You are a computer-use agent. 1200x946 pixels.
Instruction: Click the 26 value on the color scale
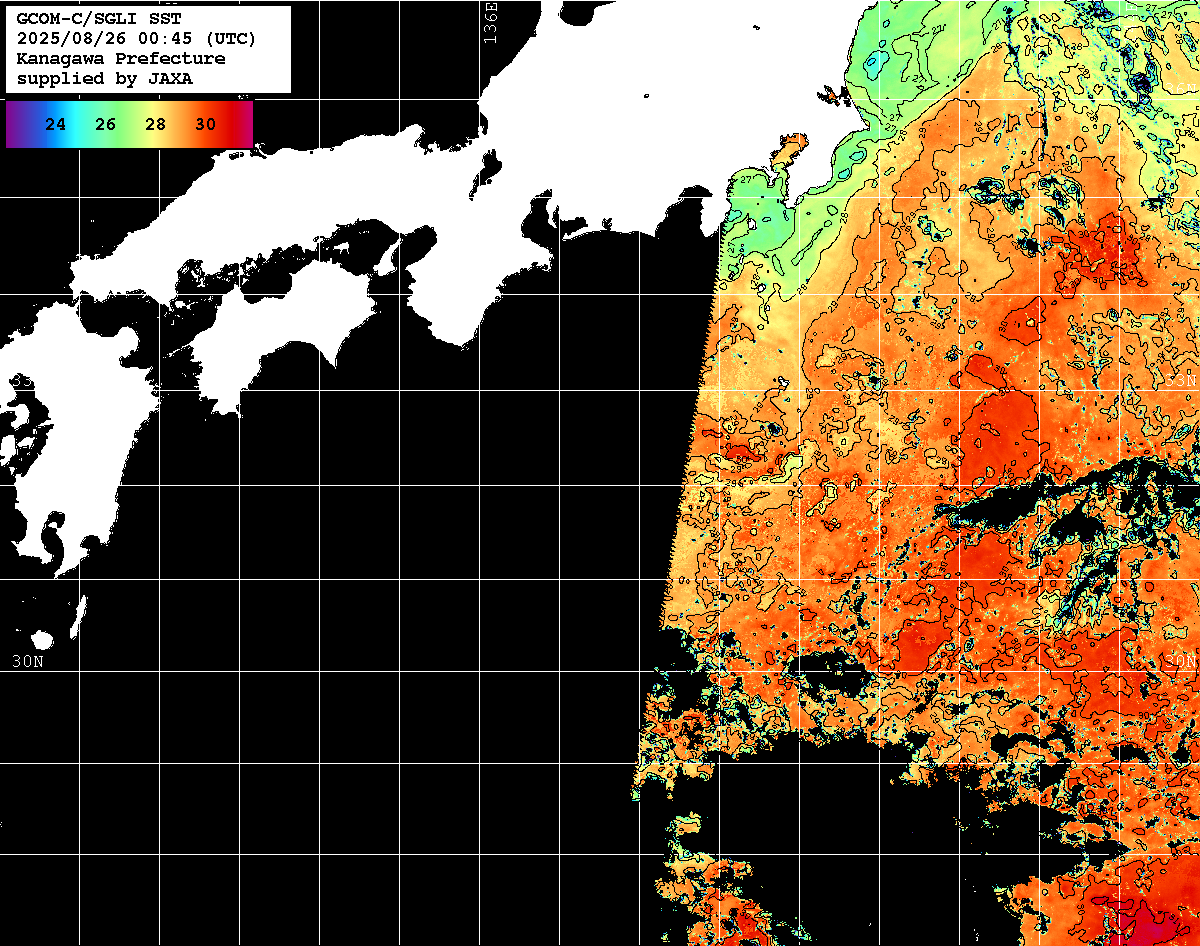click(x=106, y=125)
